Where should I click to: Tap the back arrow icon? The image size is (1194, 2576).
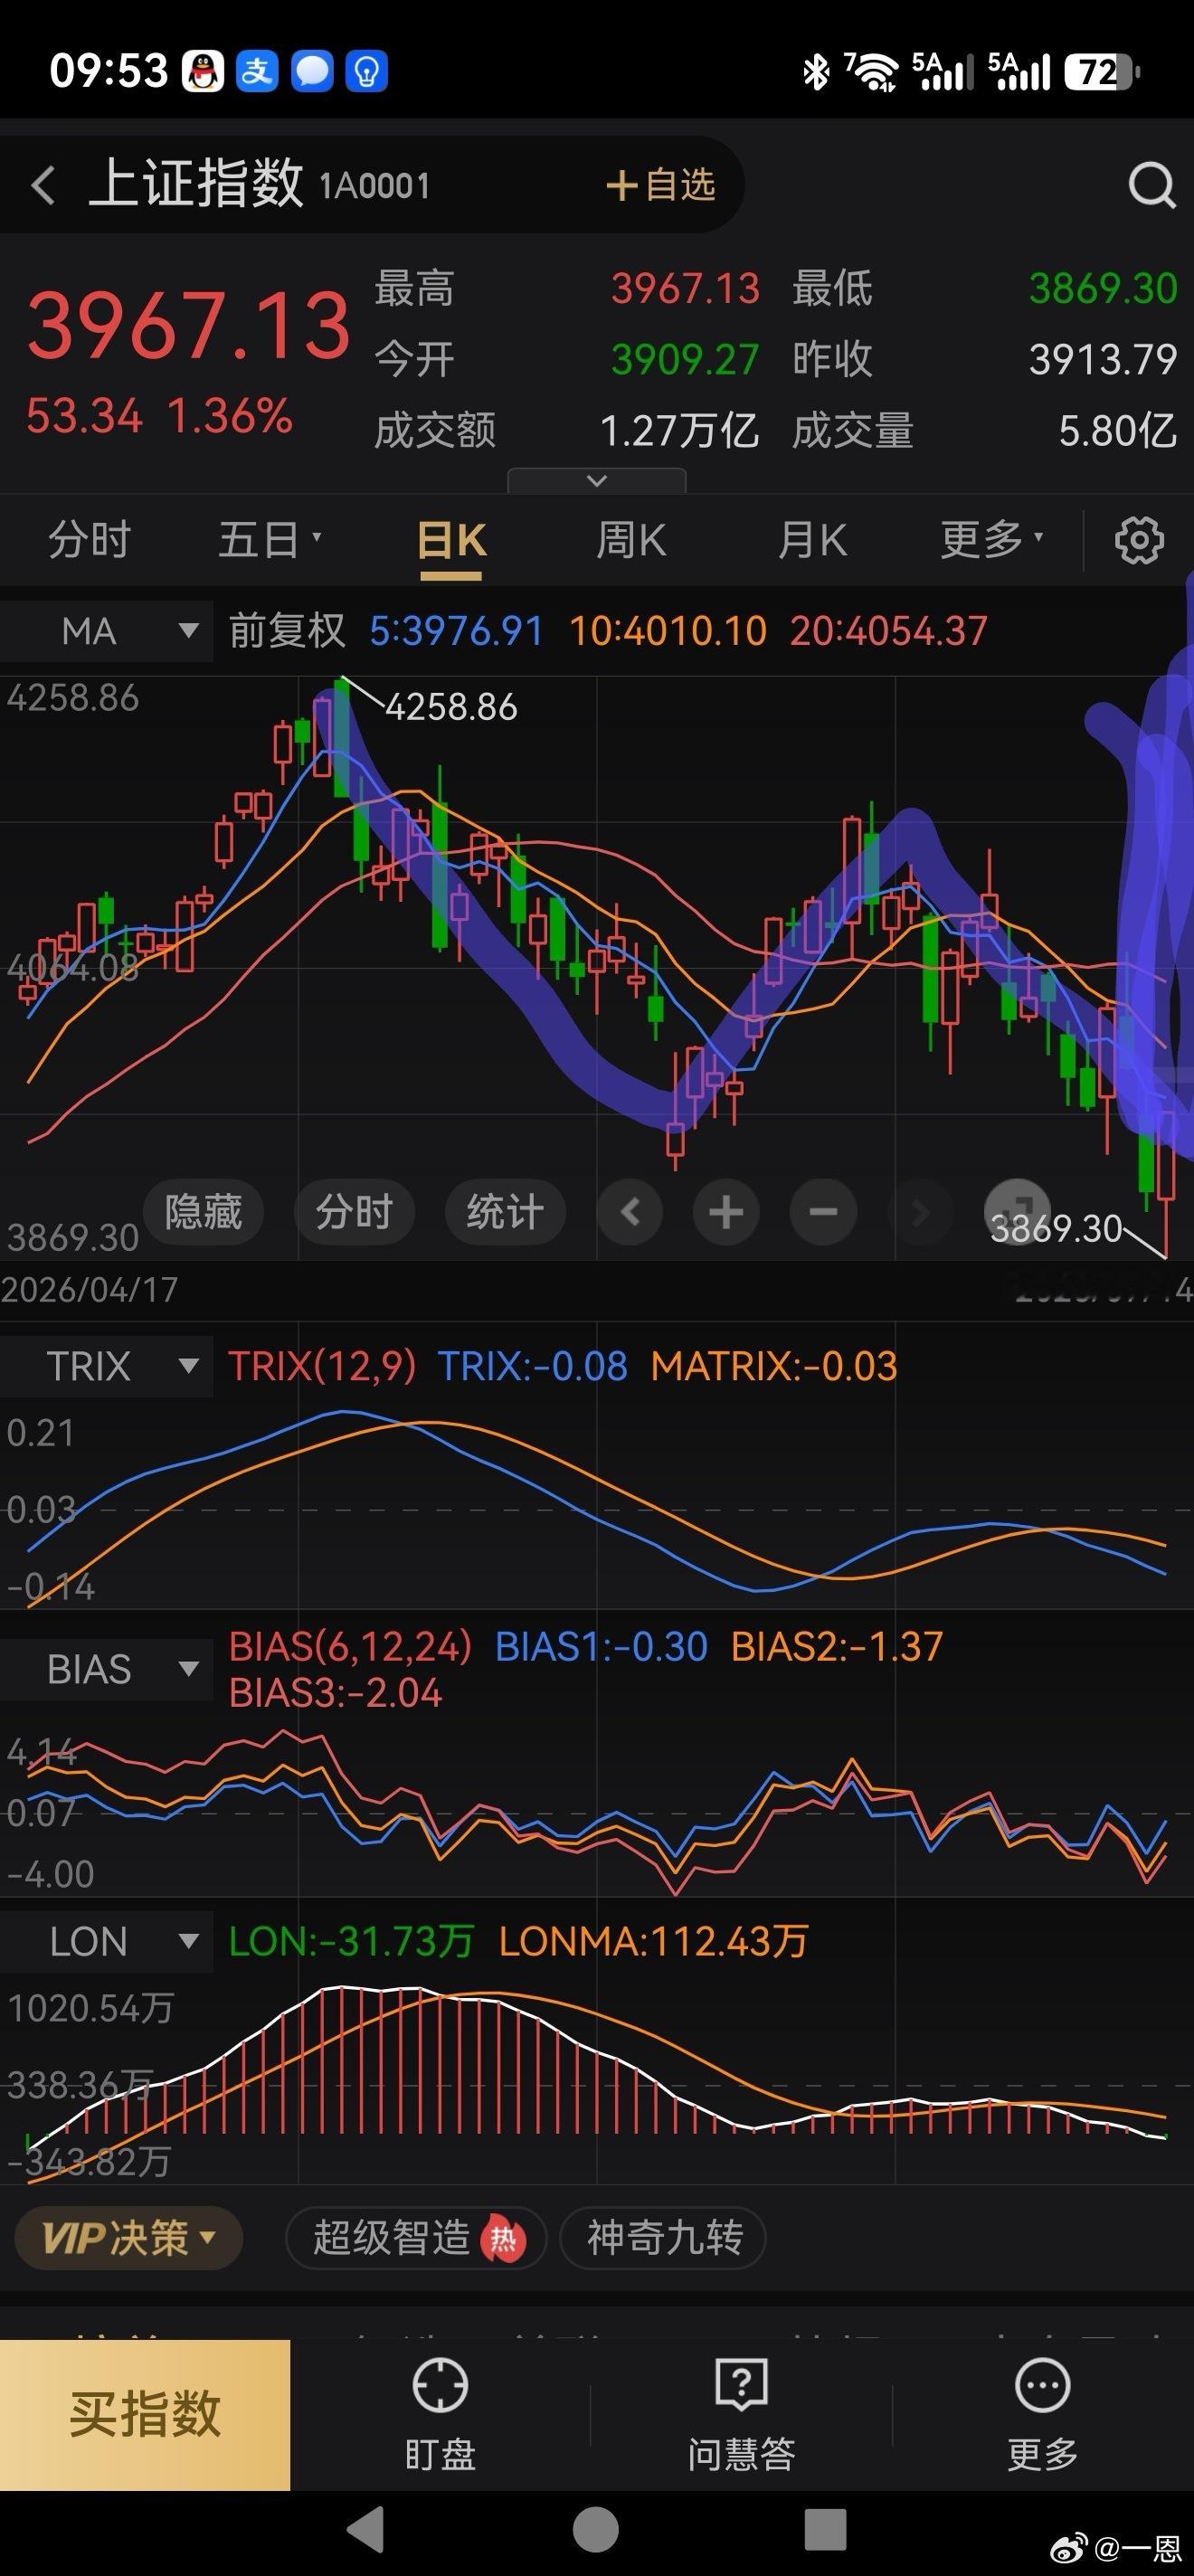[x=43, y=185]
